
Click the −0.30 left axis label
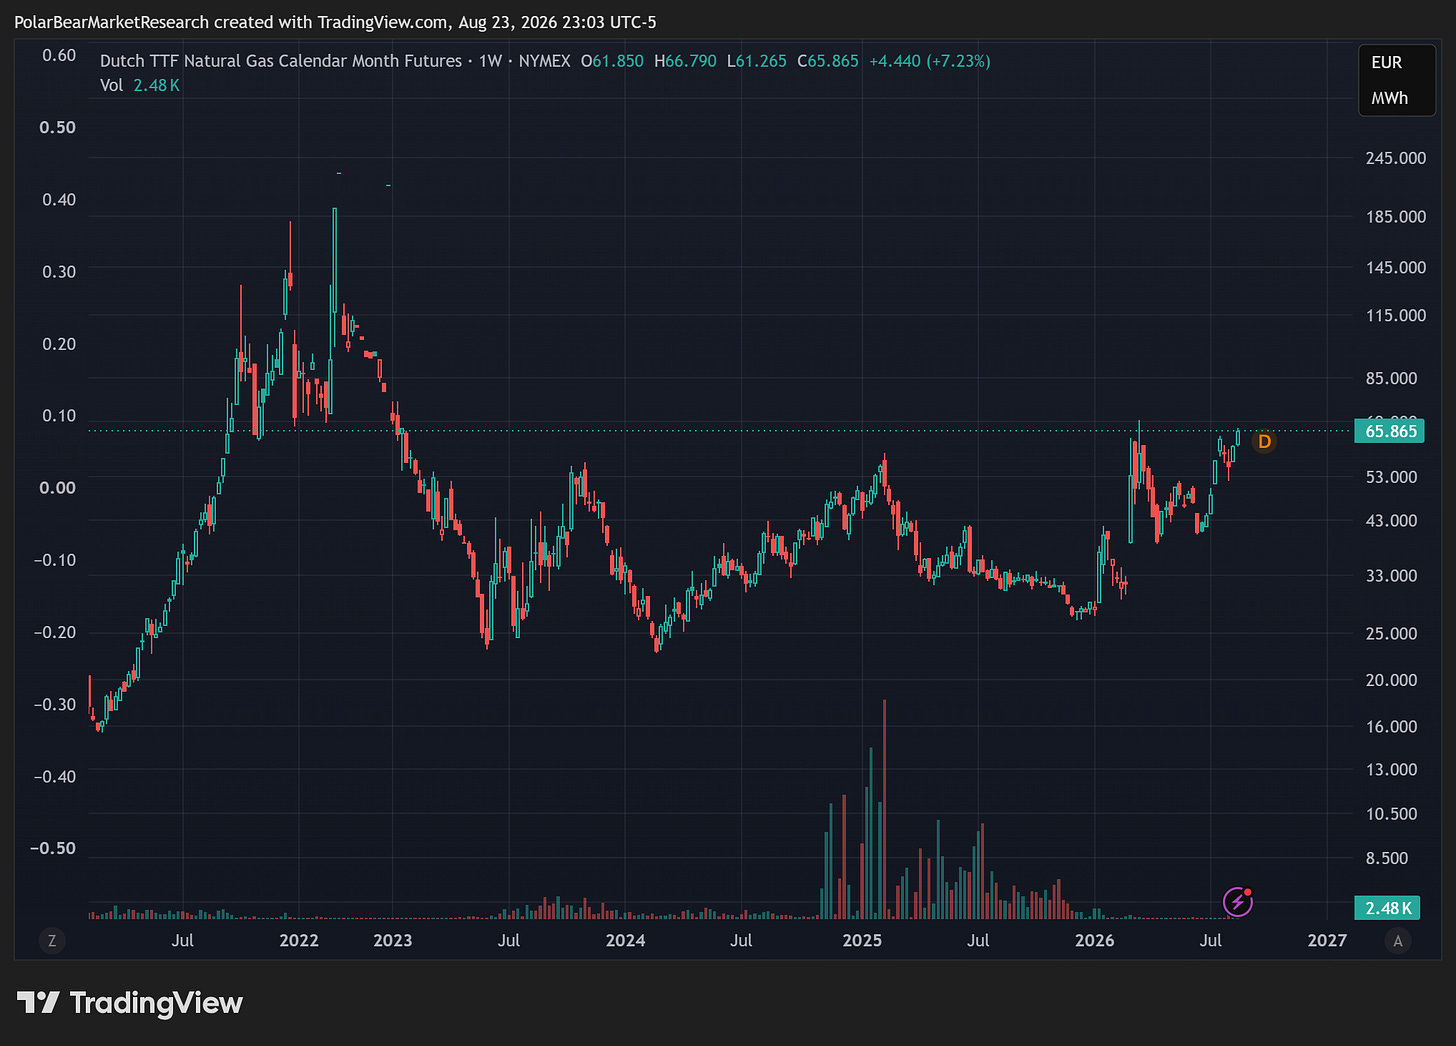(54, 704)
